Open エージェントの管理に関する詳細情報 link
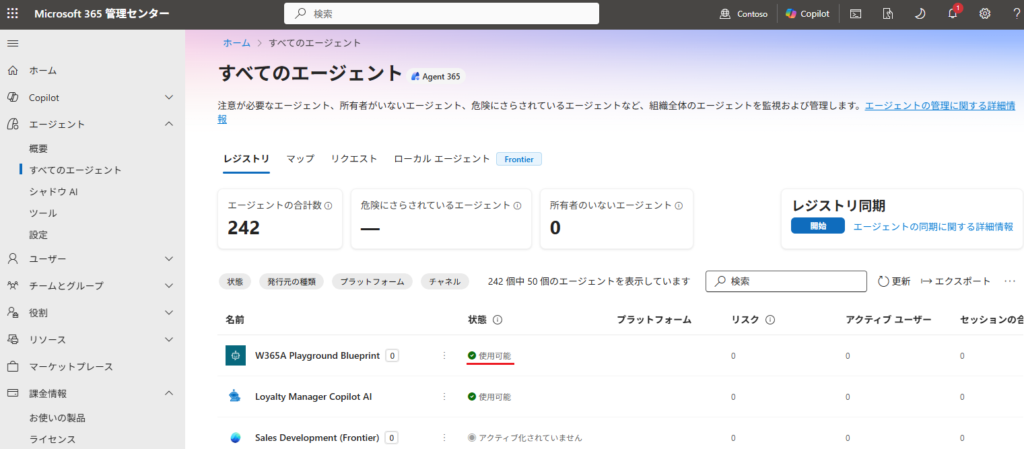The width and height of the screenshot is (1024, 449). pos(940,106)
